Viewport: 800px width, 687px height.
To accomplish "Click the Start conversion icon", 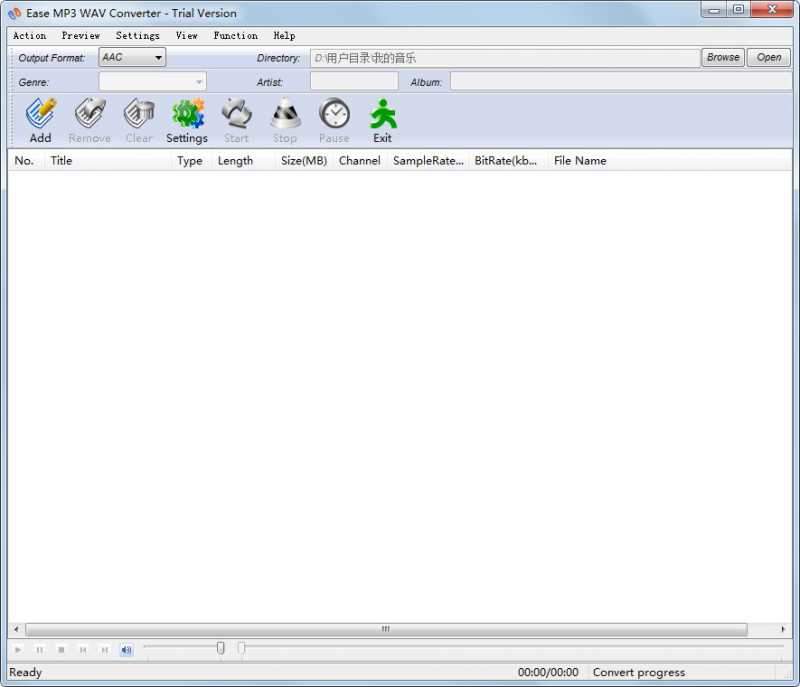I will click(x=236, y=120).
